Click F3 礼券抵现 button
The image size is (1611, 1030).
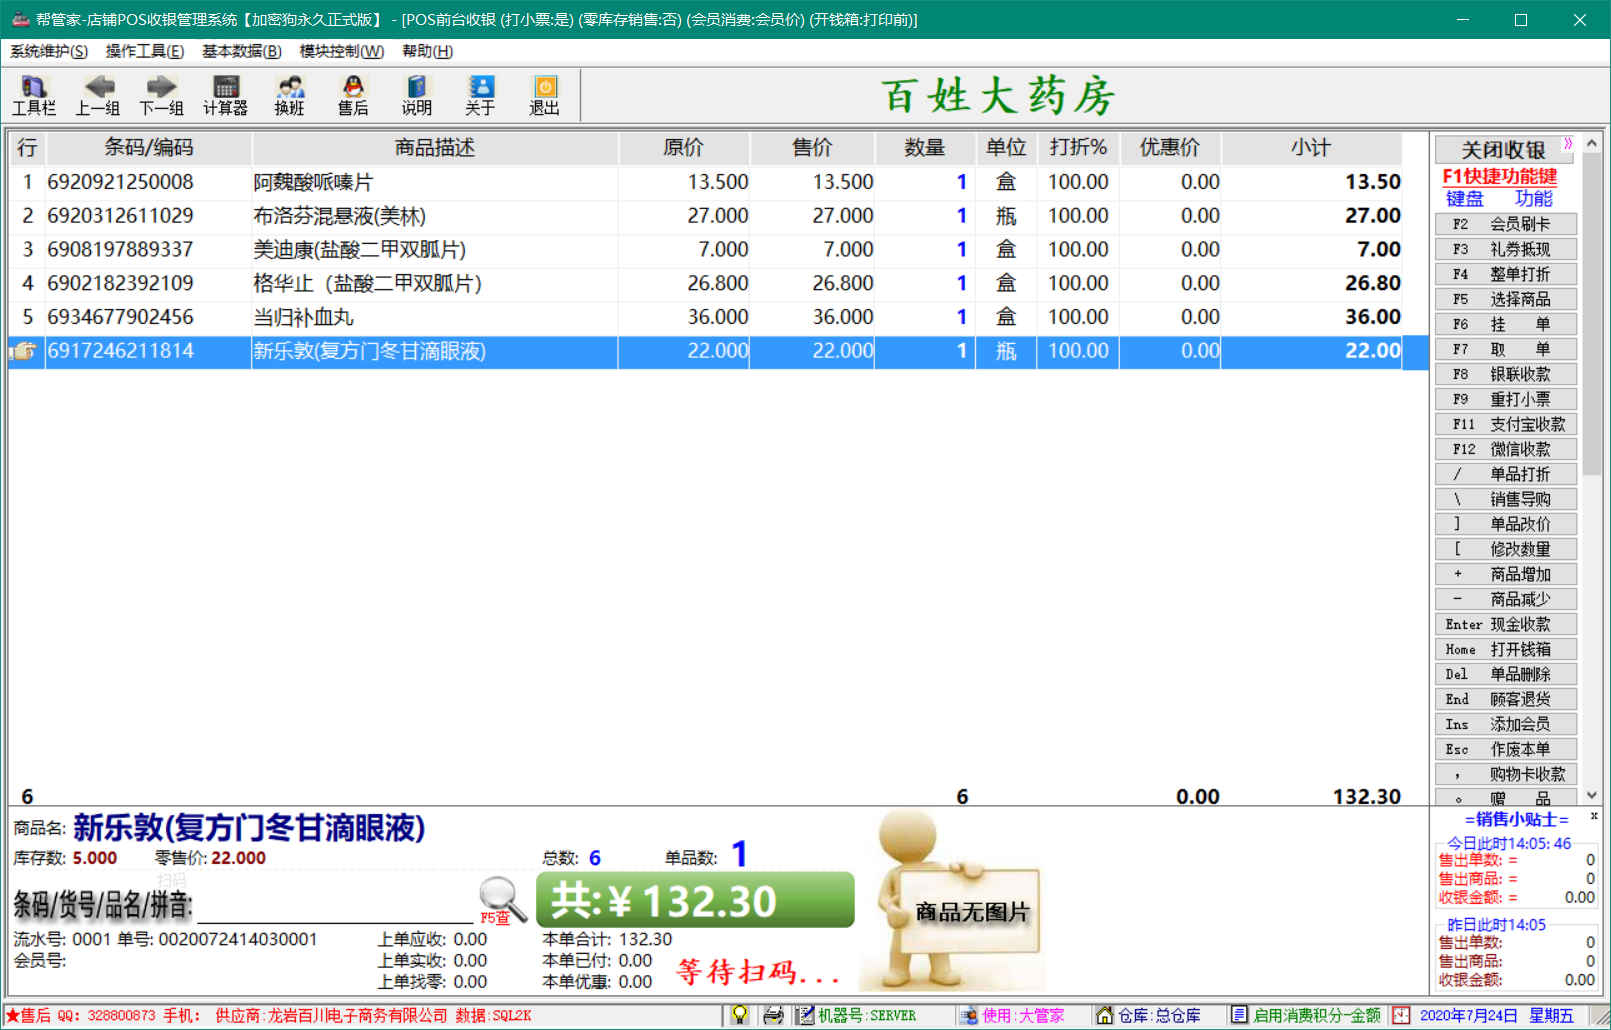[x=1506, y=249]
